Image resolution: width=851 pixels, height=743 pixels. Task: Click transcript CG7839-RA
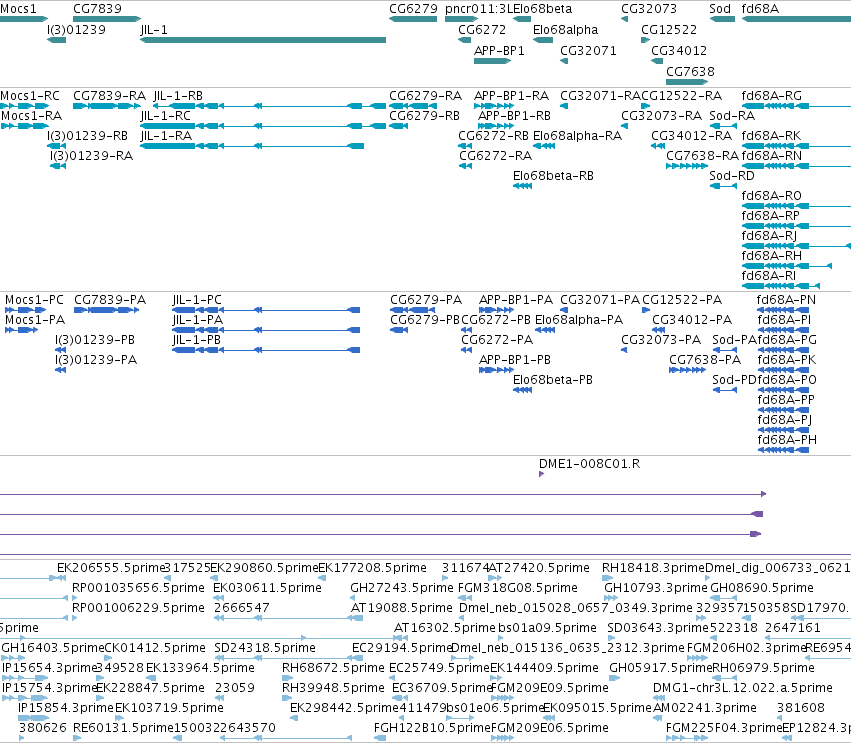pyautogui.click(x=107, y=106)
